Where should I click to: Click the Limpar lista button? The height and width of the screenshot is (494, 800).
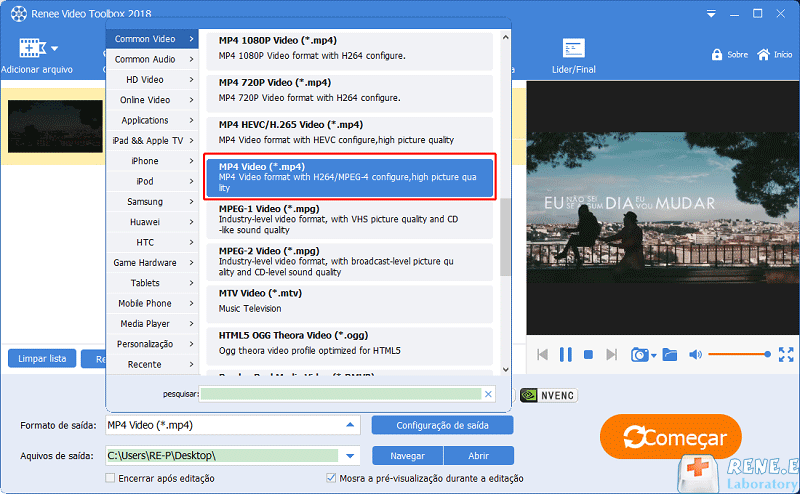(42, 359)
